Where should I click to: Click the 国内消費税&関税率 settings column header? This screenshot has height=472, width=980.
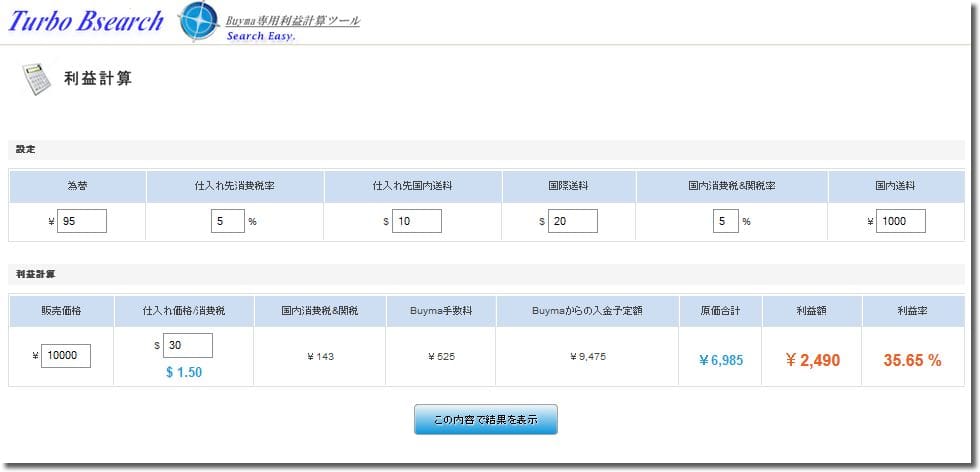[732, 186]
